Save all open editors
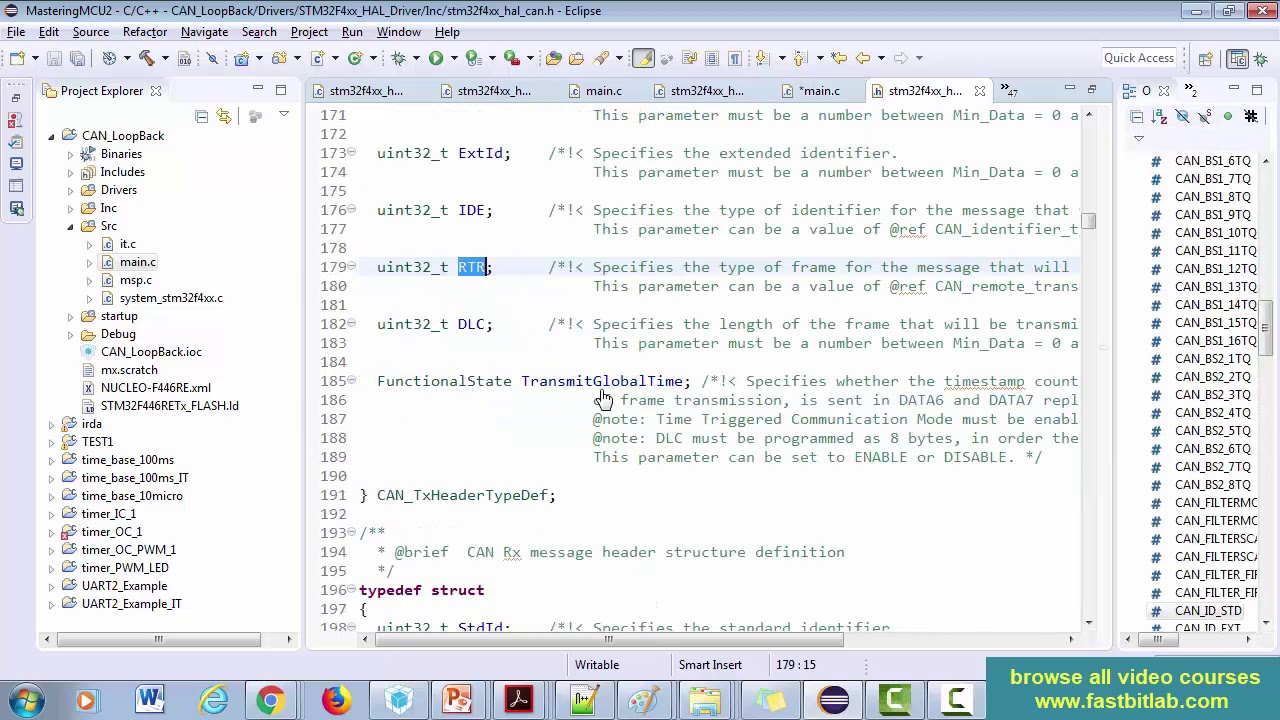The width and height of the screenshot is (1280, 720). [76, 57]
